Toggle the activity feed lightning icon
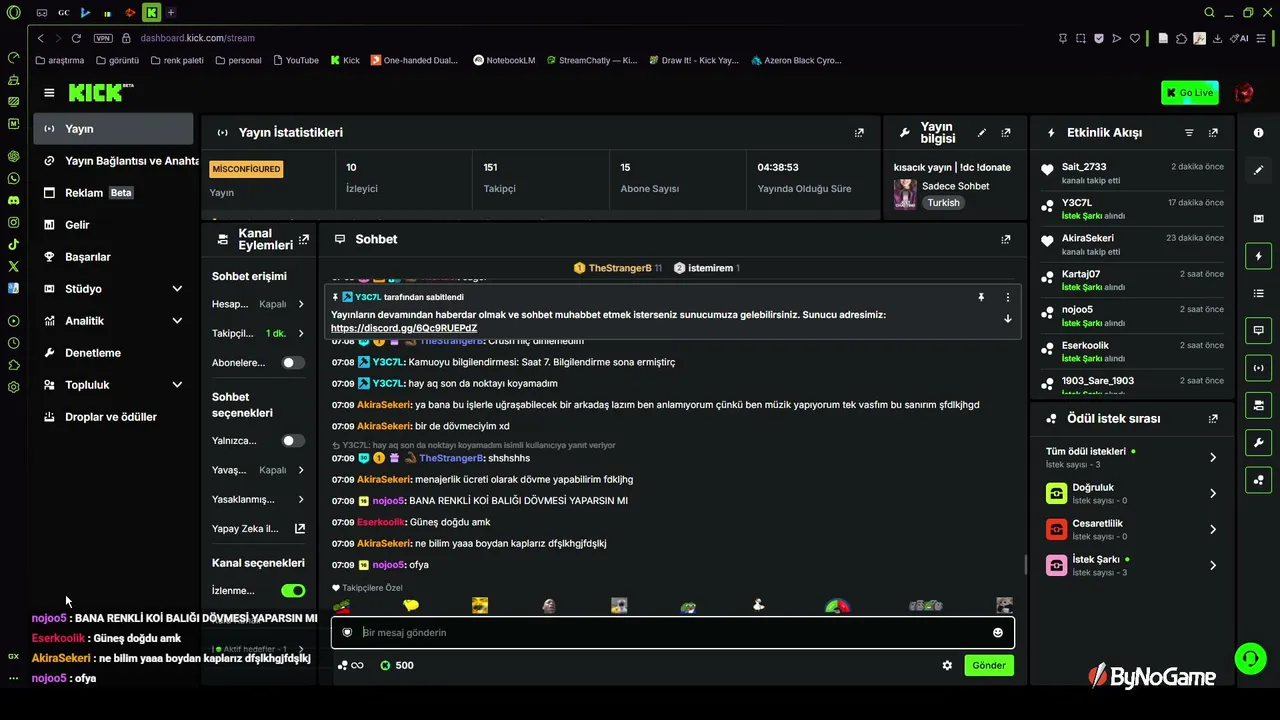 1258,256
